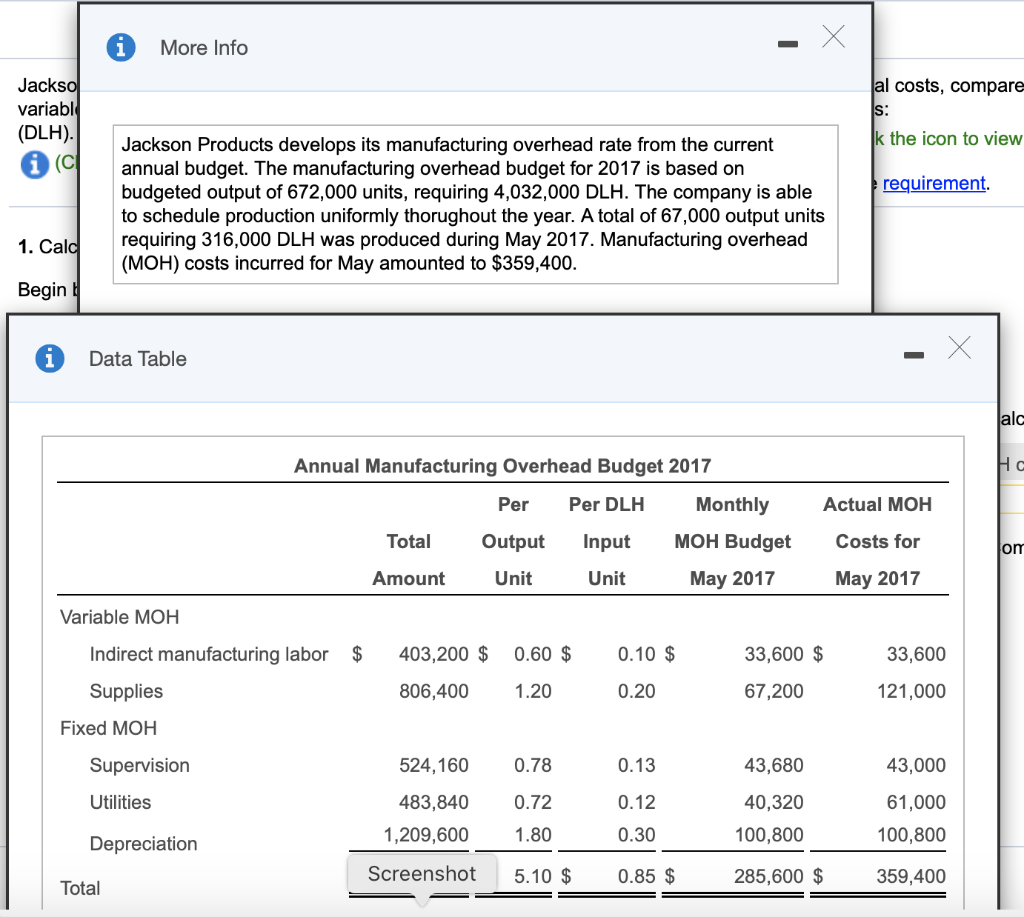This screenshot has width=1024, height=917.
Task: Click the info icon on the More Info header
Action: (118, 47)
